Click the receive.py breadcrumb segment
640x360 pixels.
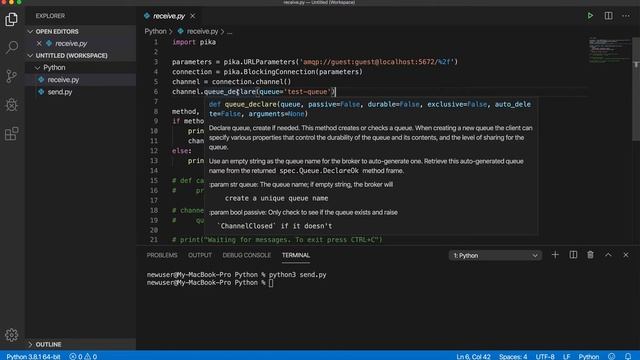pos(202,31)
